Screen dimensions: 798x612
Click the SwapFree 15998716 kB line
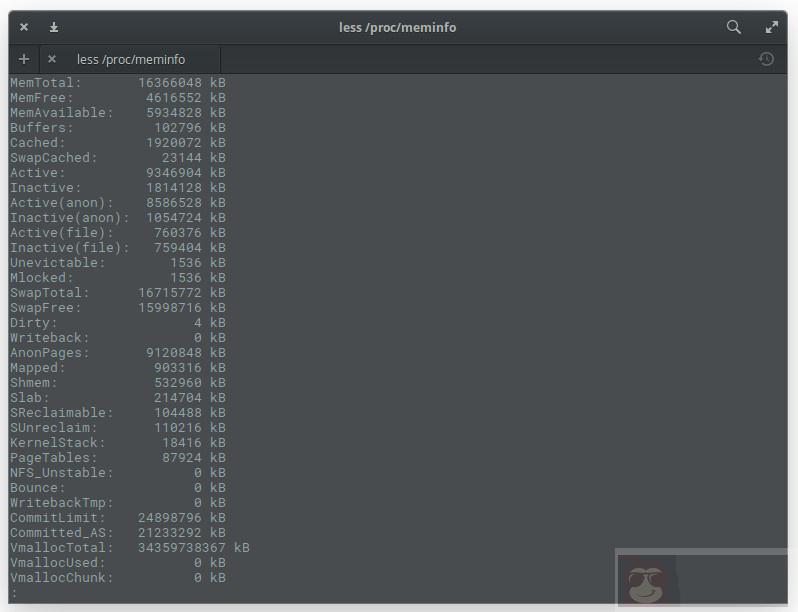(118, 308)
